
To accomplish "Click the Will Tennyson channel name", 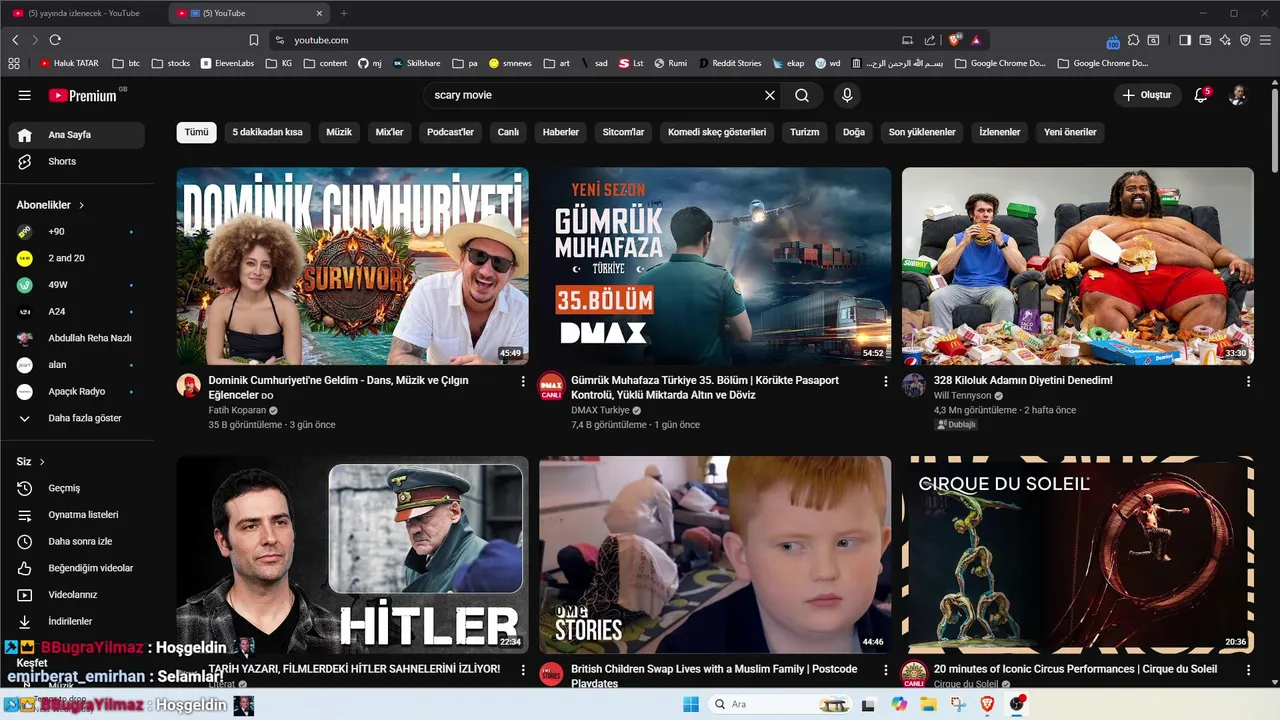I will pyautogui.click(x=962, y=396).
